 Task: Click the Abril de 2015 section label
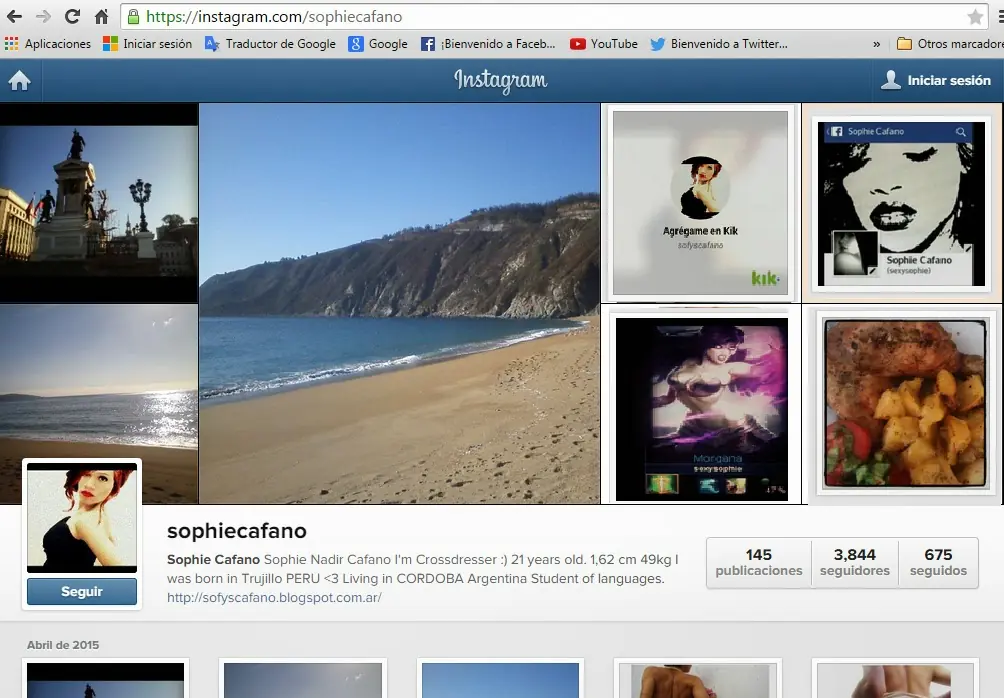pyautogui.click(x=63, y=645)
